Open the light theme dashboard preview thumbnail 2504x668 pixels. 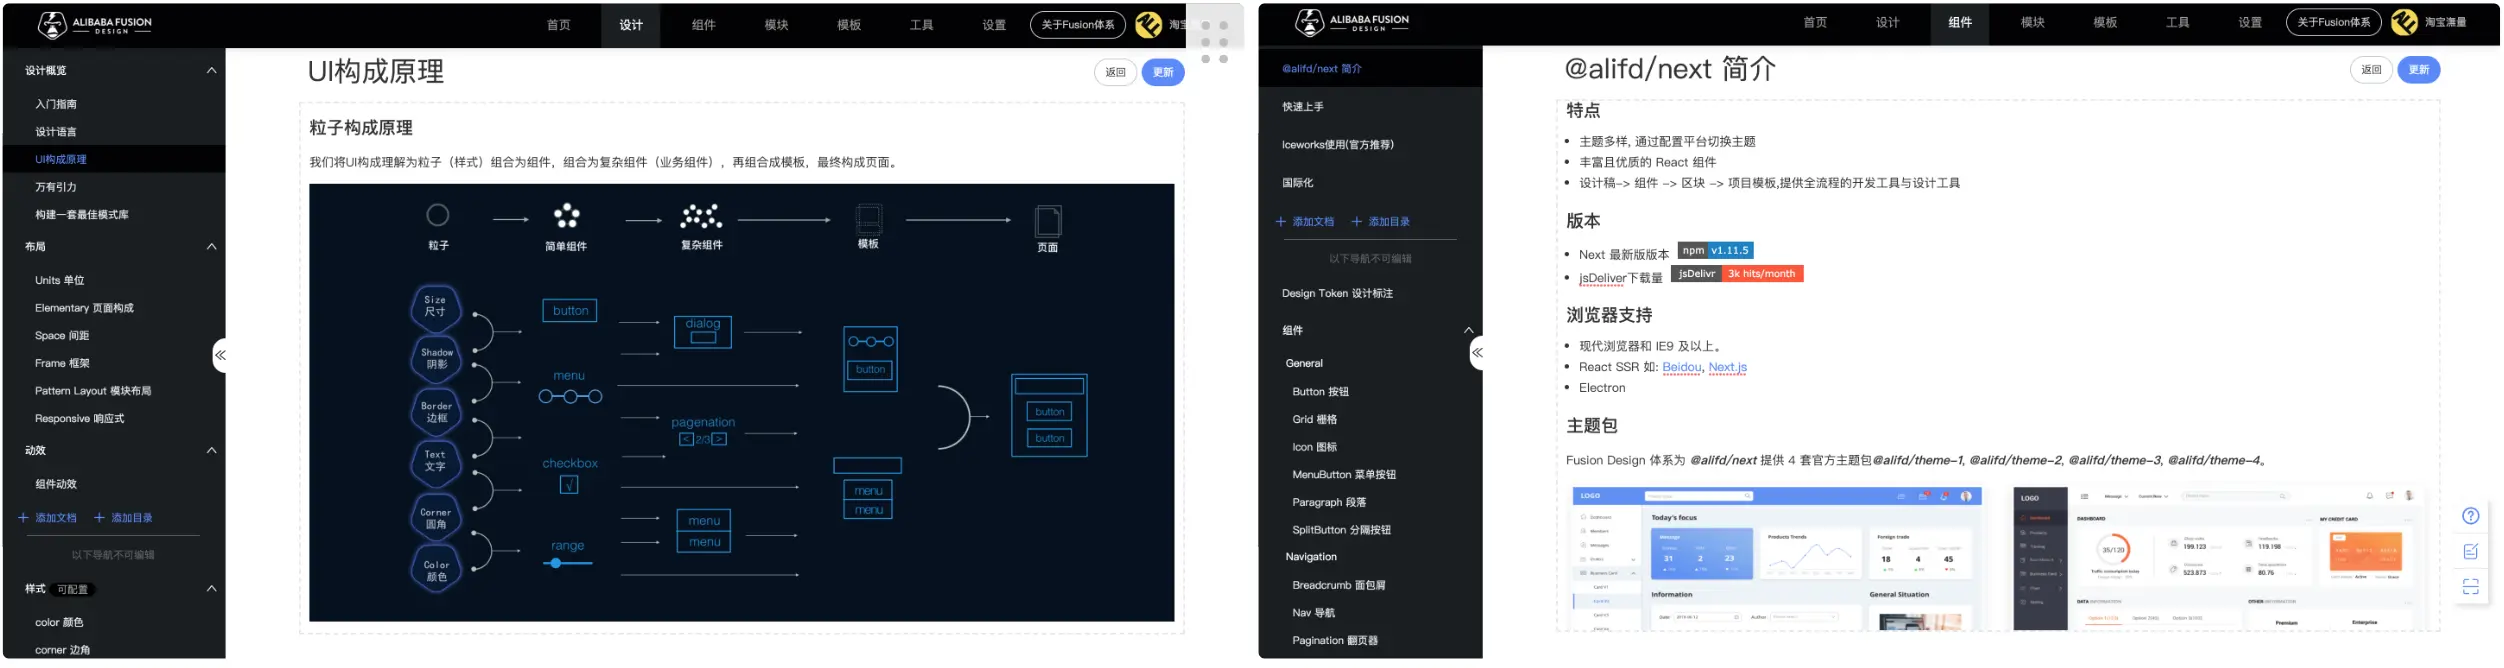[x=1777, y=559]
